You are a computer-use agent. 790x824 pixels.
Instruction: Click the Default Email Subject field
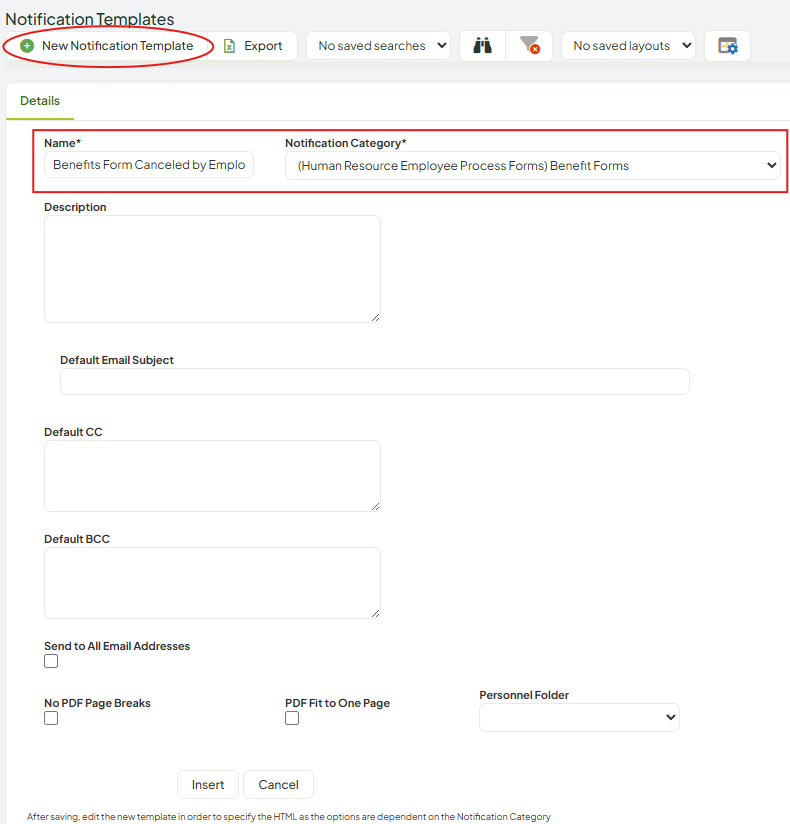coord(375,382)
